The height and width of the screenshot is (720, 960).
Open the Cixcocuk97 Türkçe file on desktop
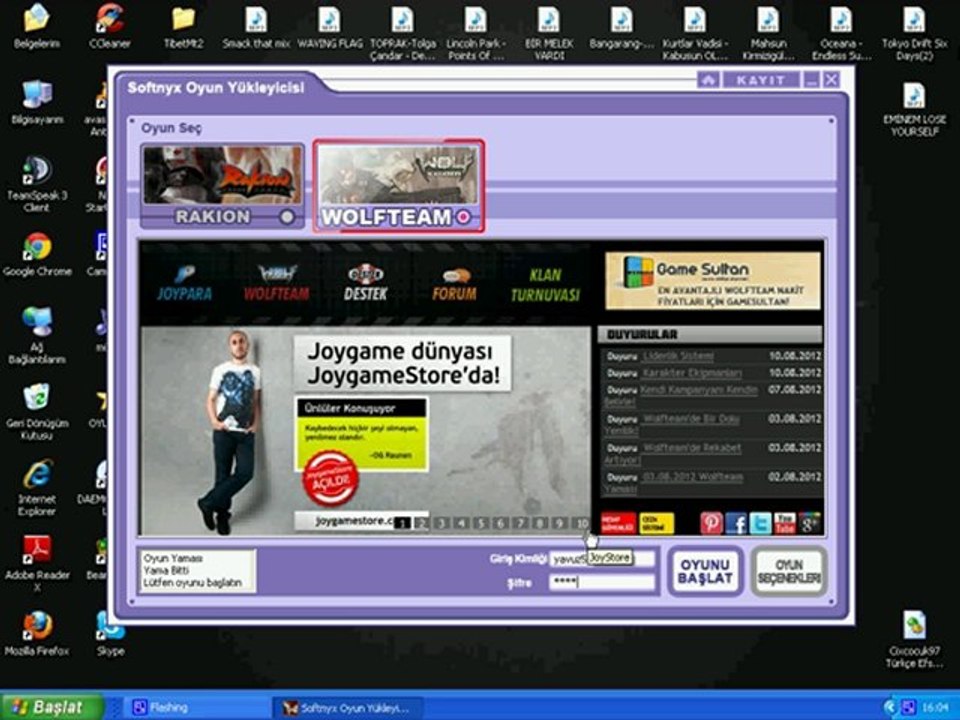(x=914, y=640)
